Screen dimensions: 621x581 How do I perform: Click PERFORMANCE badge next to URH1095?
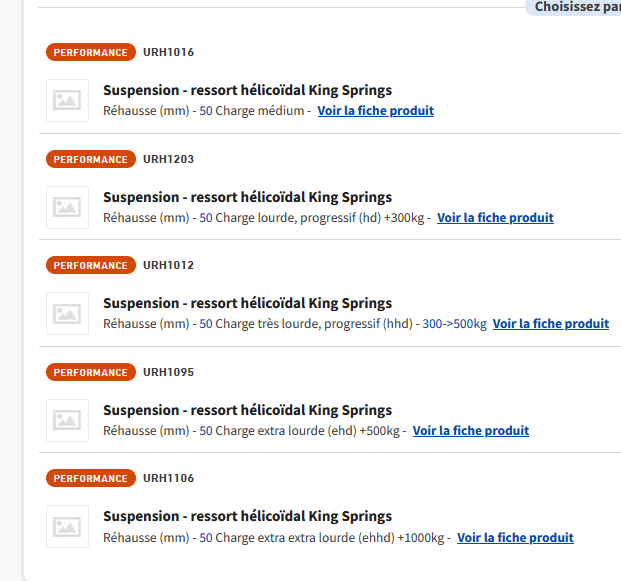coord(90,372)
